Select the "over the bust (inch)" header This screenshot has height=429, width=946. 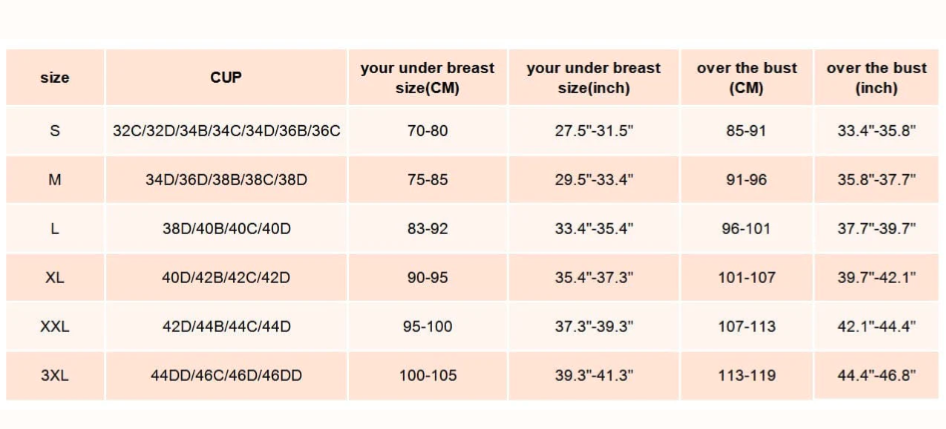pos(876,78)
